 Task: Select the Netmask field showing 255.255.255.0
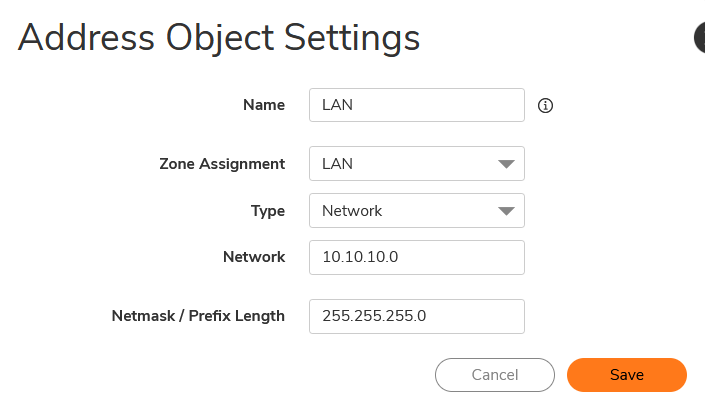pos(417,316)
